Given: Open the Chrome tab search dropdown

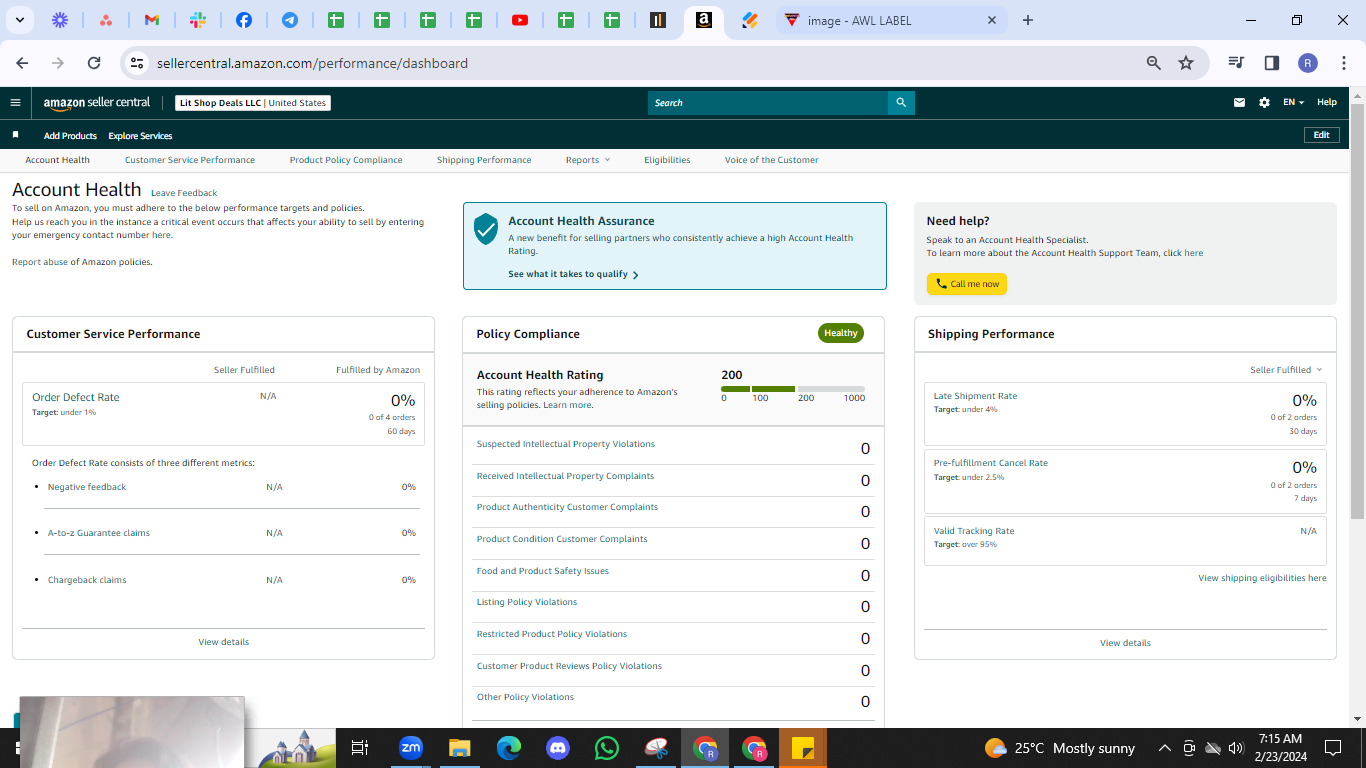Looking at the screenshot, I should pyautogui.click(x=18, y=20).
